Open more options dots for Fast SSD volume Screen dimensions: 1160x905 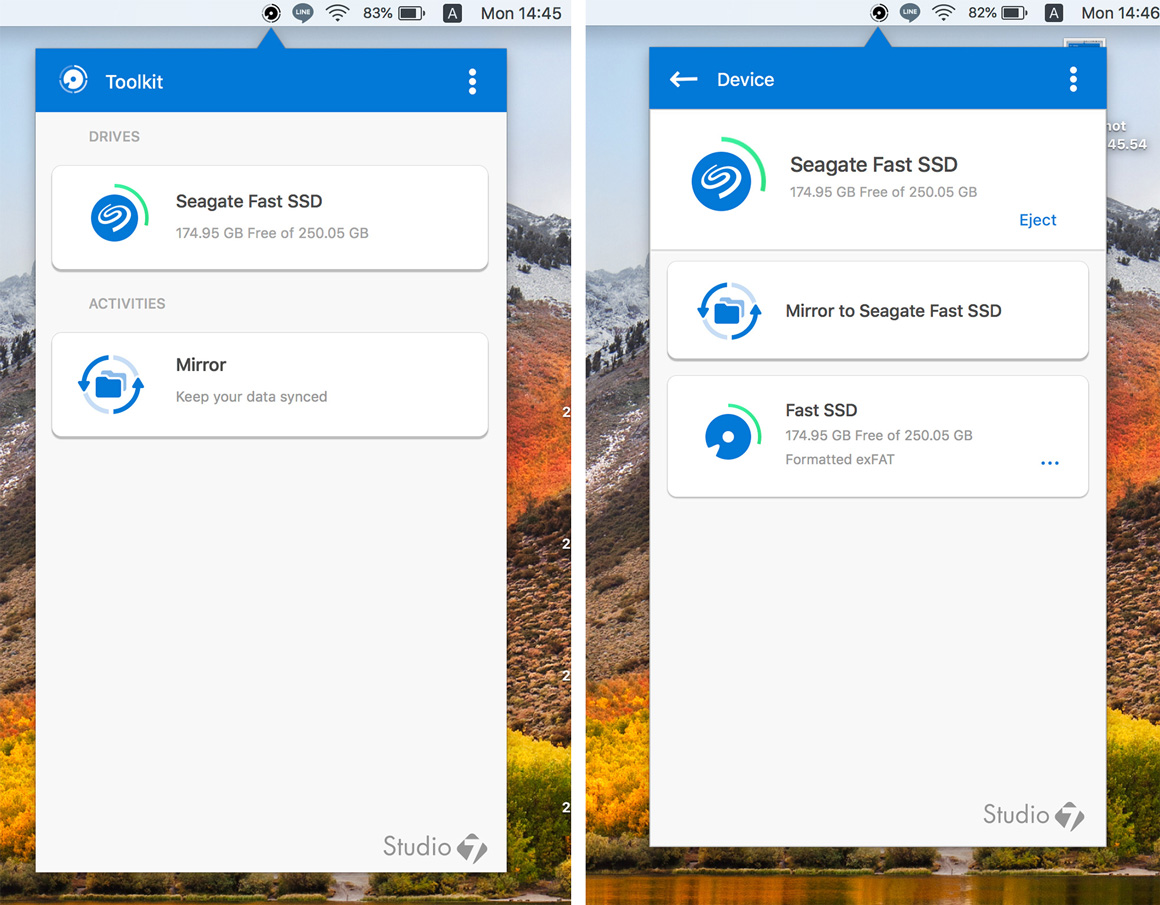pos(1049,463)
